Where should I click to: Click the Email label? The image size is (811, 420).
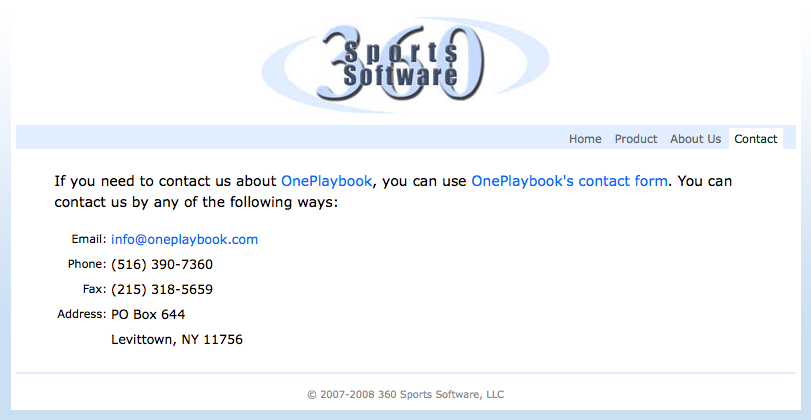pos(88,239)
